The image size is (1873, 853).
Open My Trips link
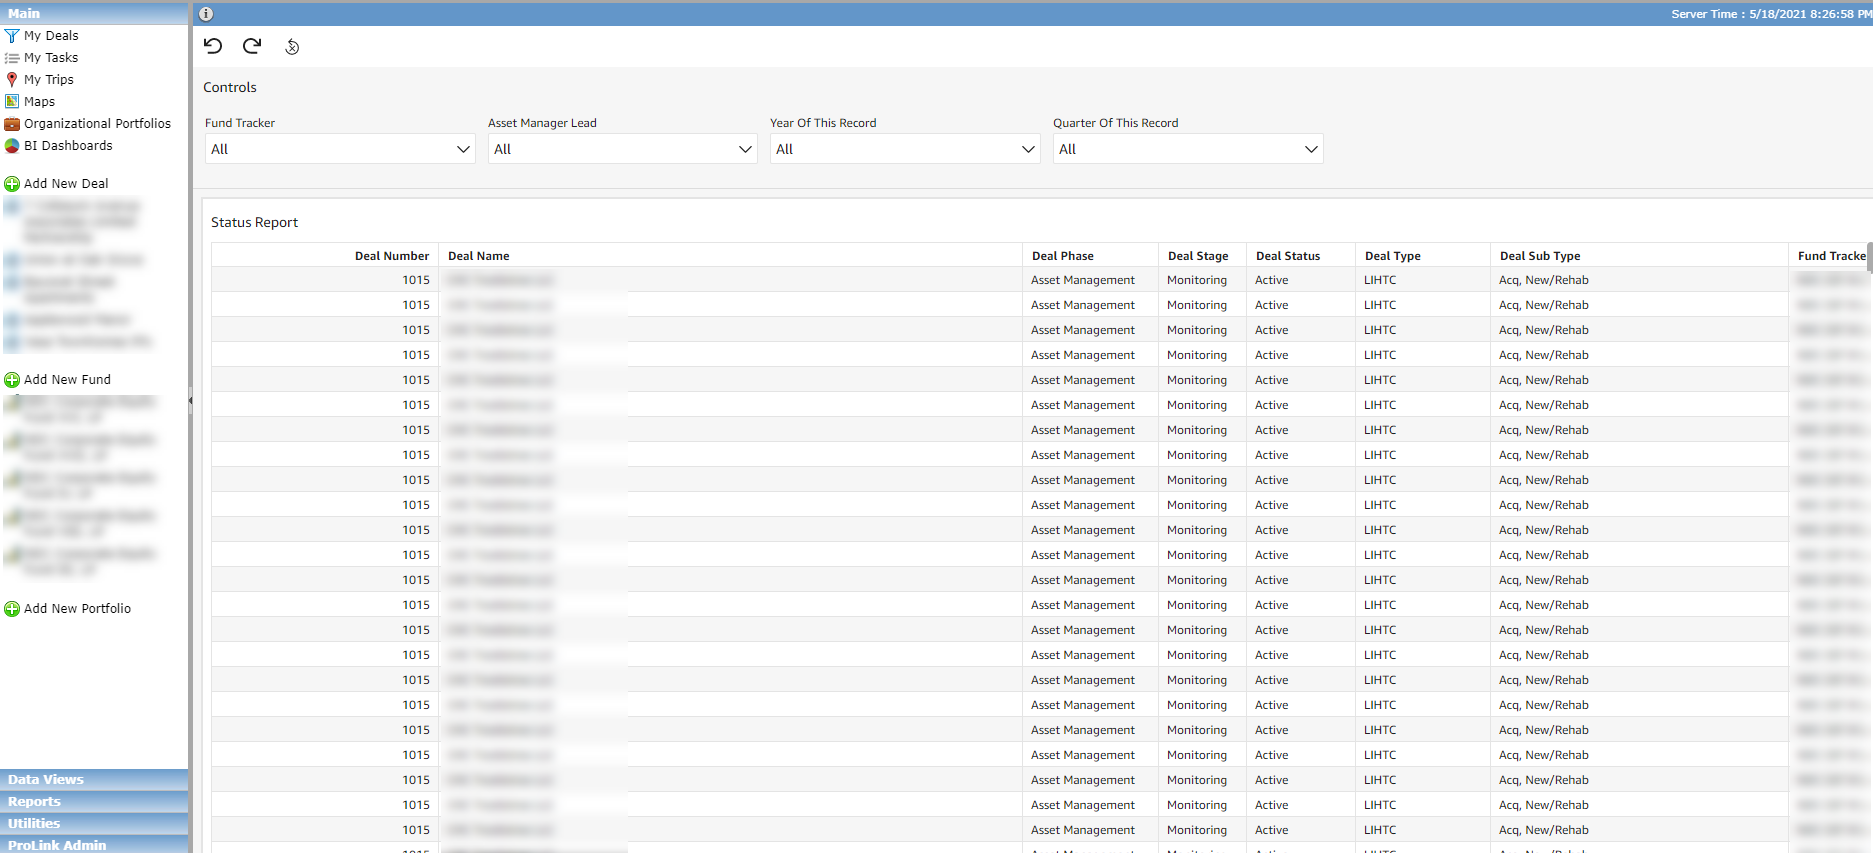pyautogui.click(x=49, y=80)
